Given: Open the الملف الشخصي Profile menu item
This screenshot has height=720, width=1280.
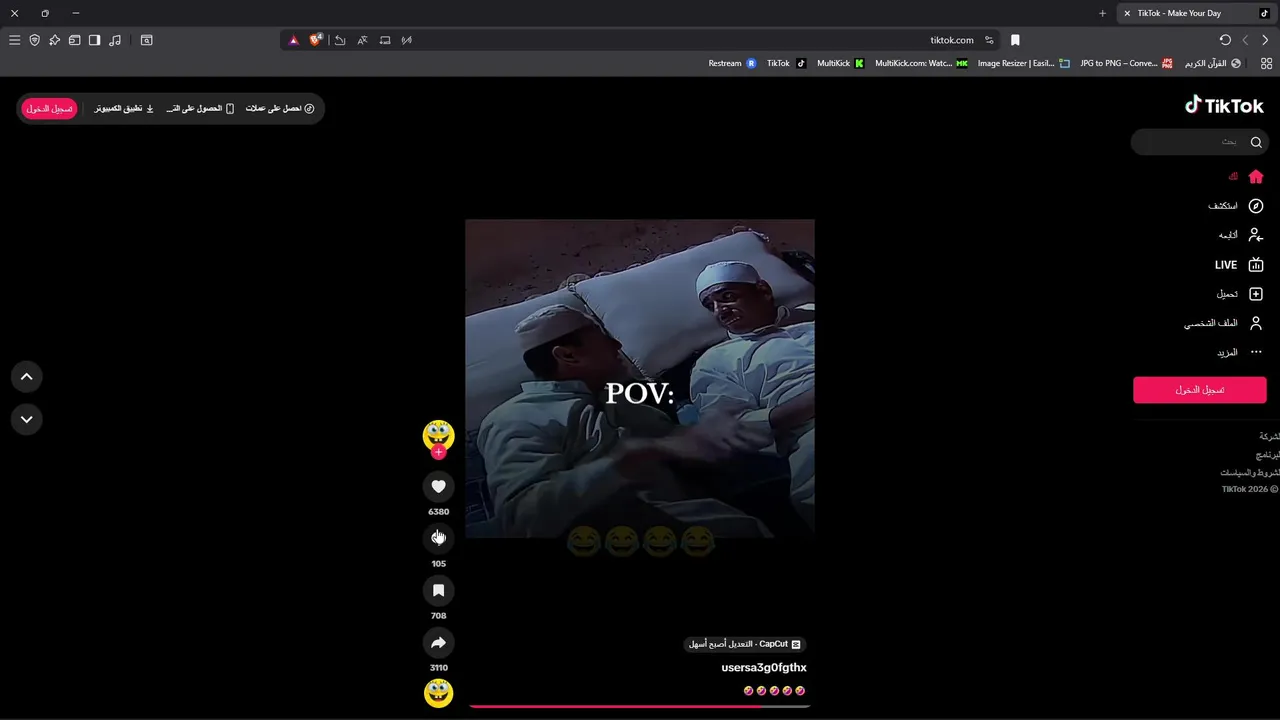Looking at the screenshot, I should (1224, 323).
